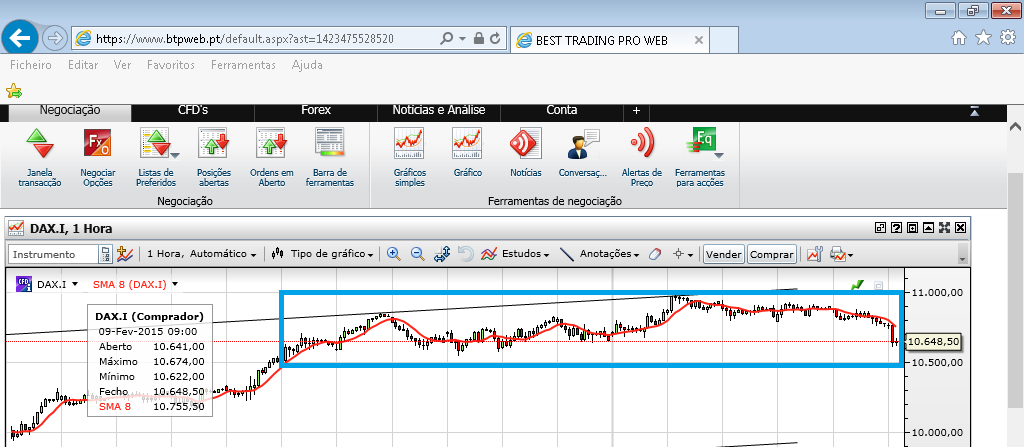
Task: Switch to the Negociação tab
Action: pos(70,112)
